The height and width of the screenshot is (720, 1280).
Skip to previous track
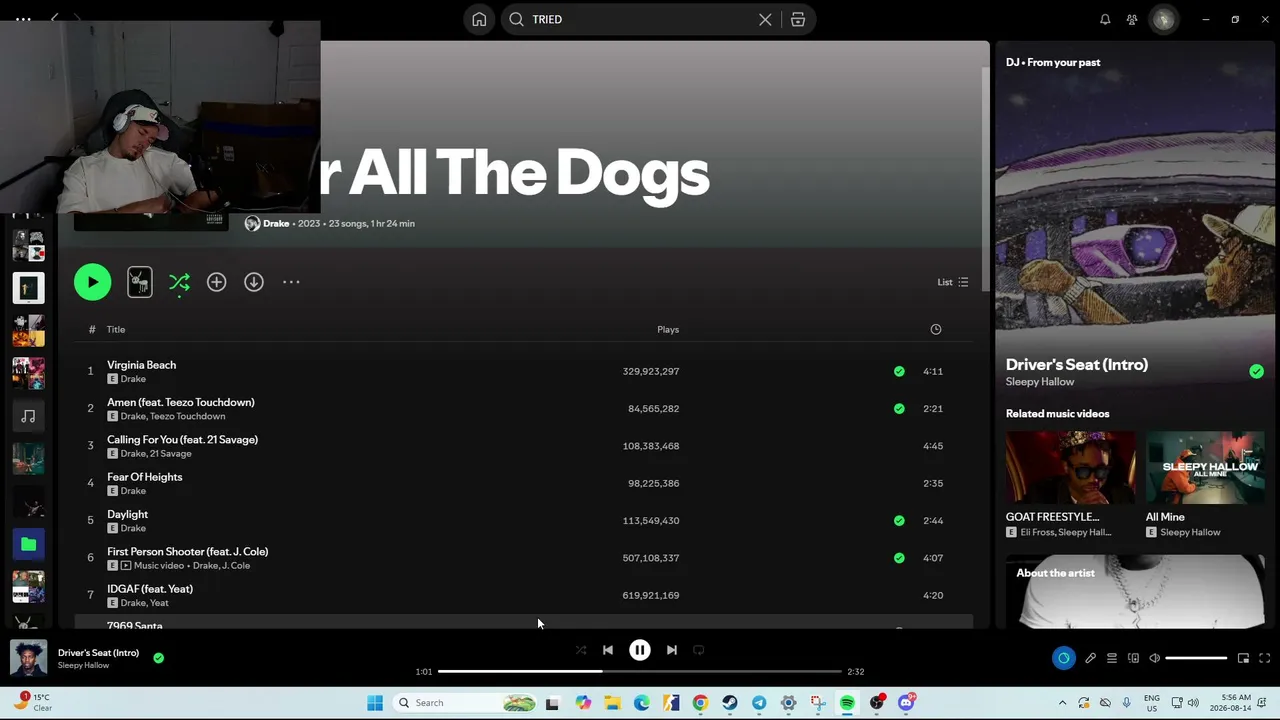[x=608, y=650]
